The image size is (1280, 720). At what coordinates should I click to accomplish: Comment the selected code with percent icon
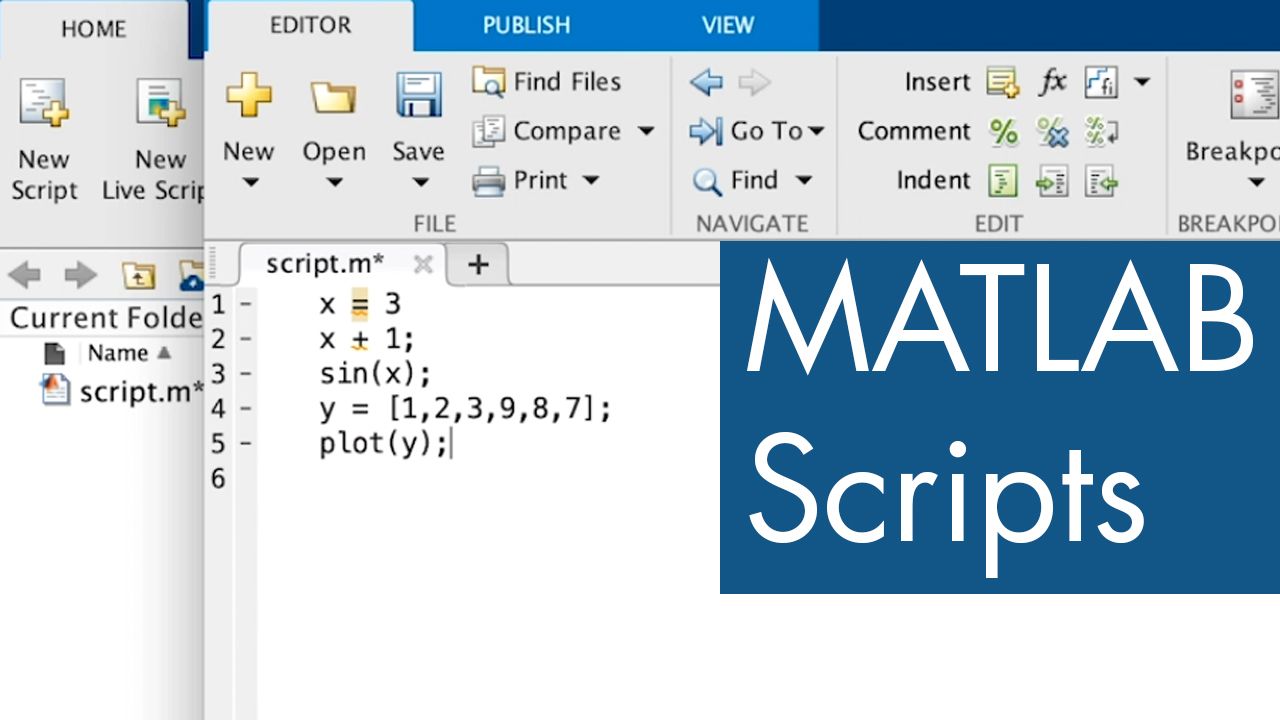(x=1005, y=131)
